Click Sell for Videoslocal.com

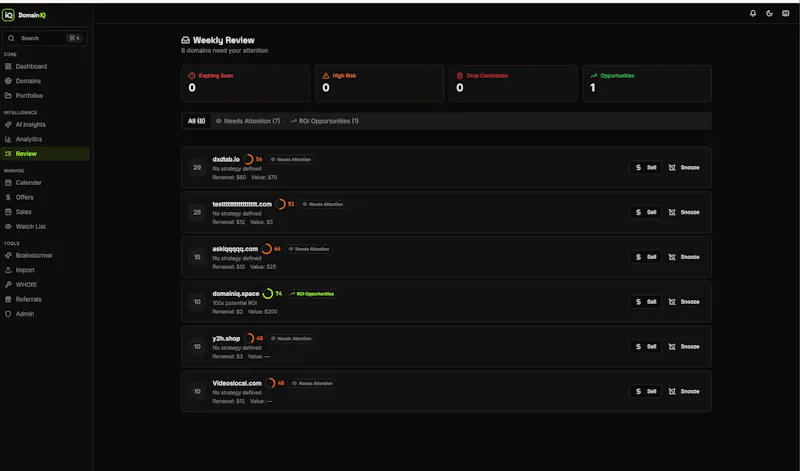coord(645,391)
